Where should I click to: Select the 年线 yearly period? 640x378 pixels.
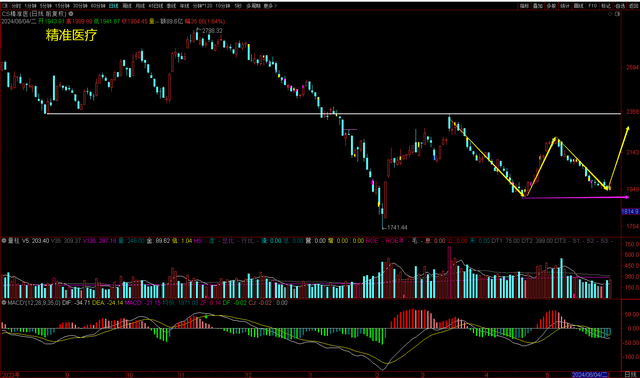[x=184, y=6]
